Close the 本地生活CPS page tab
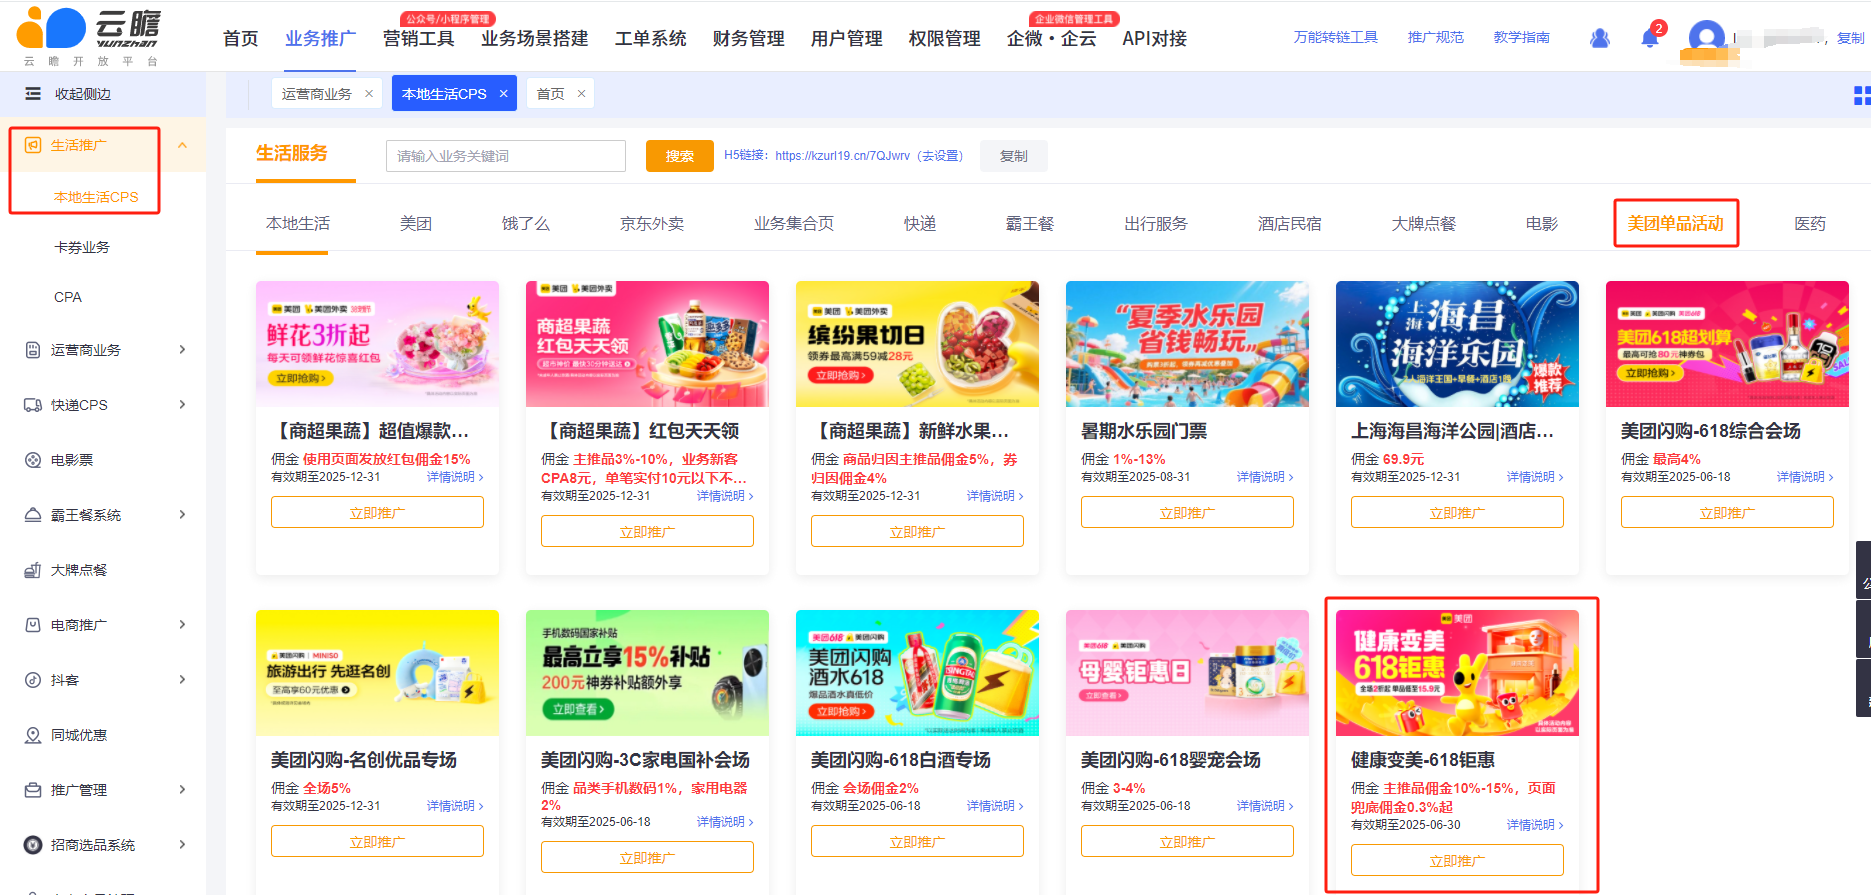Screen dimensions: 1871x895 click(504, 93)
